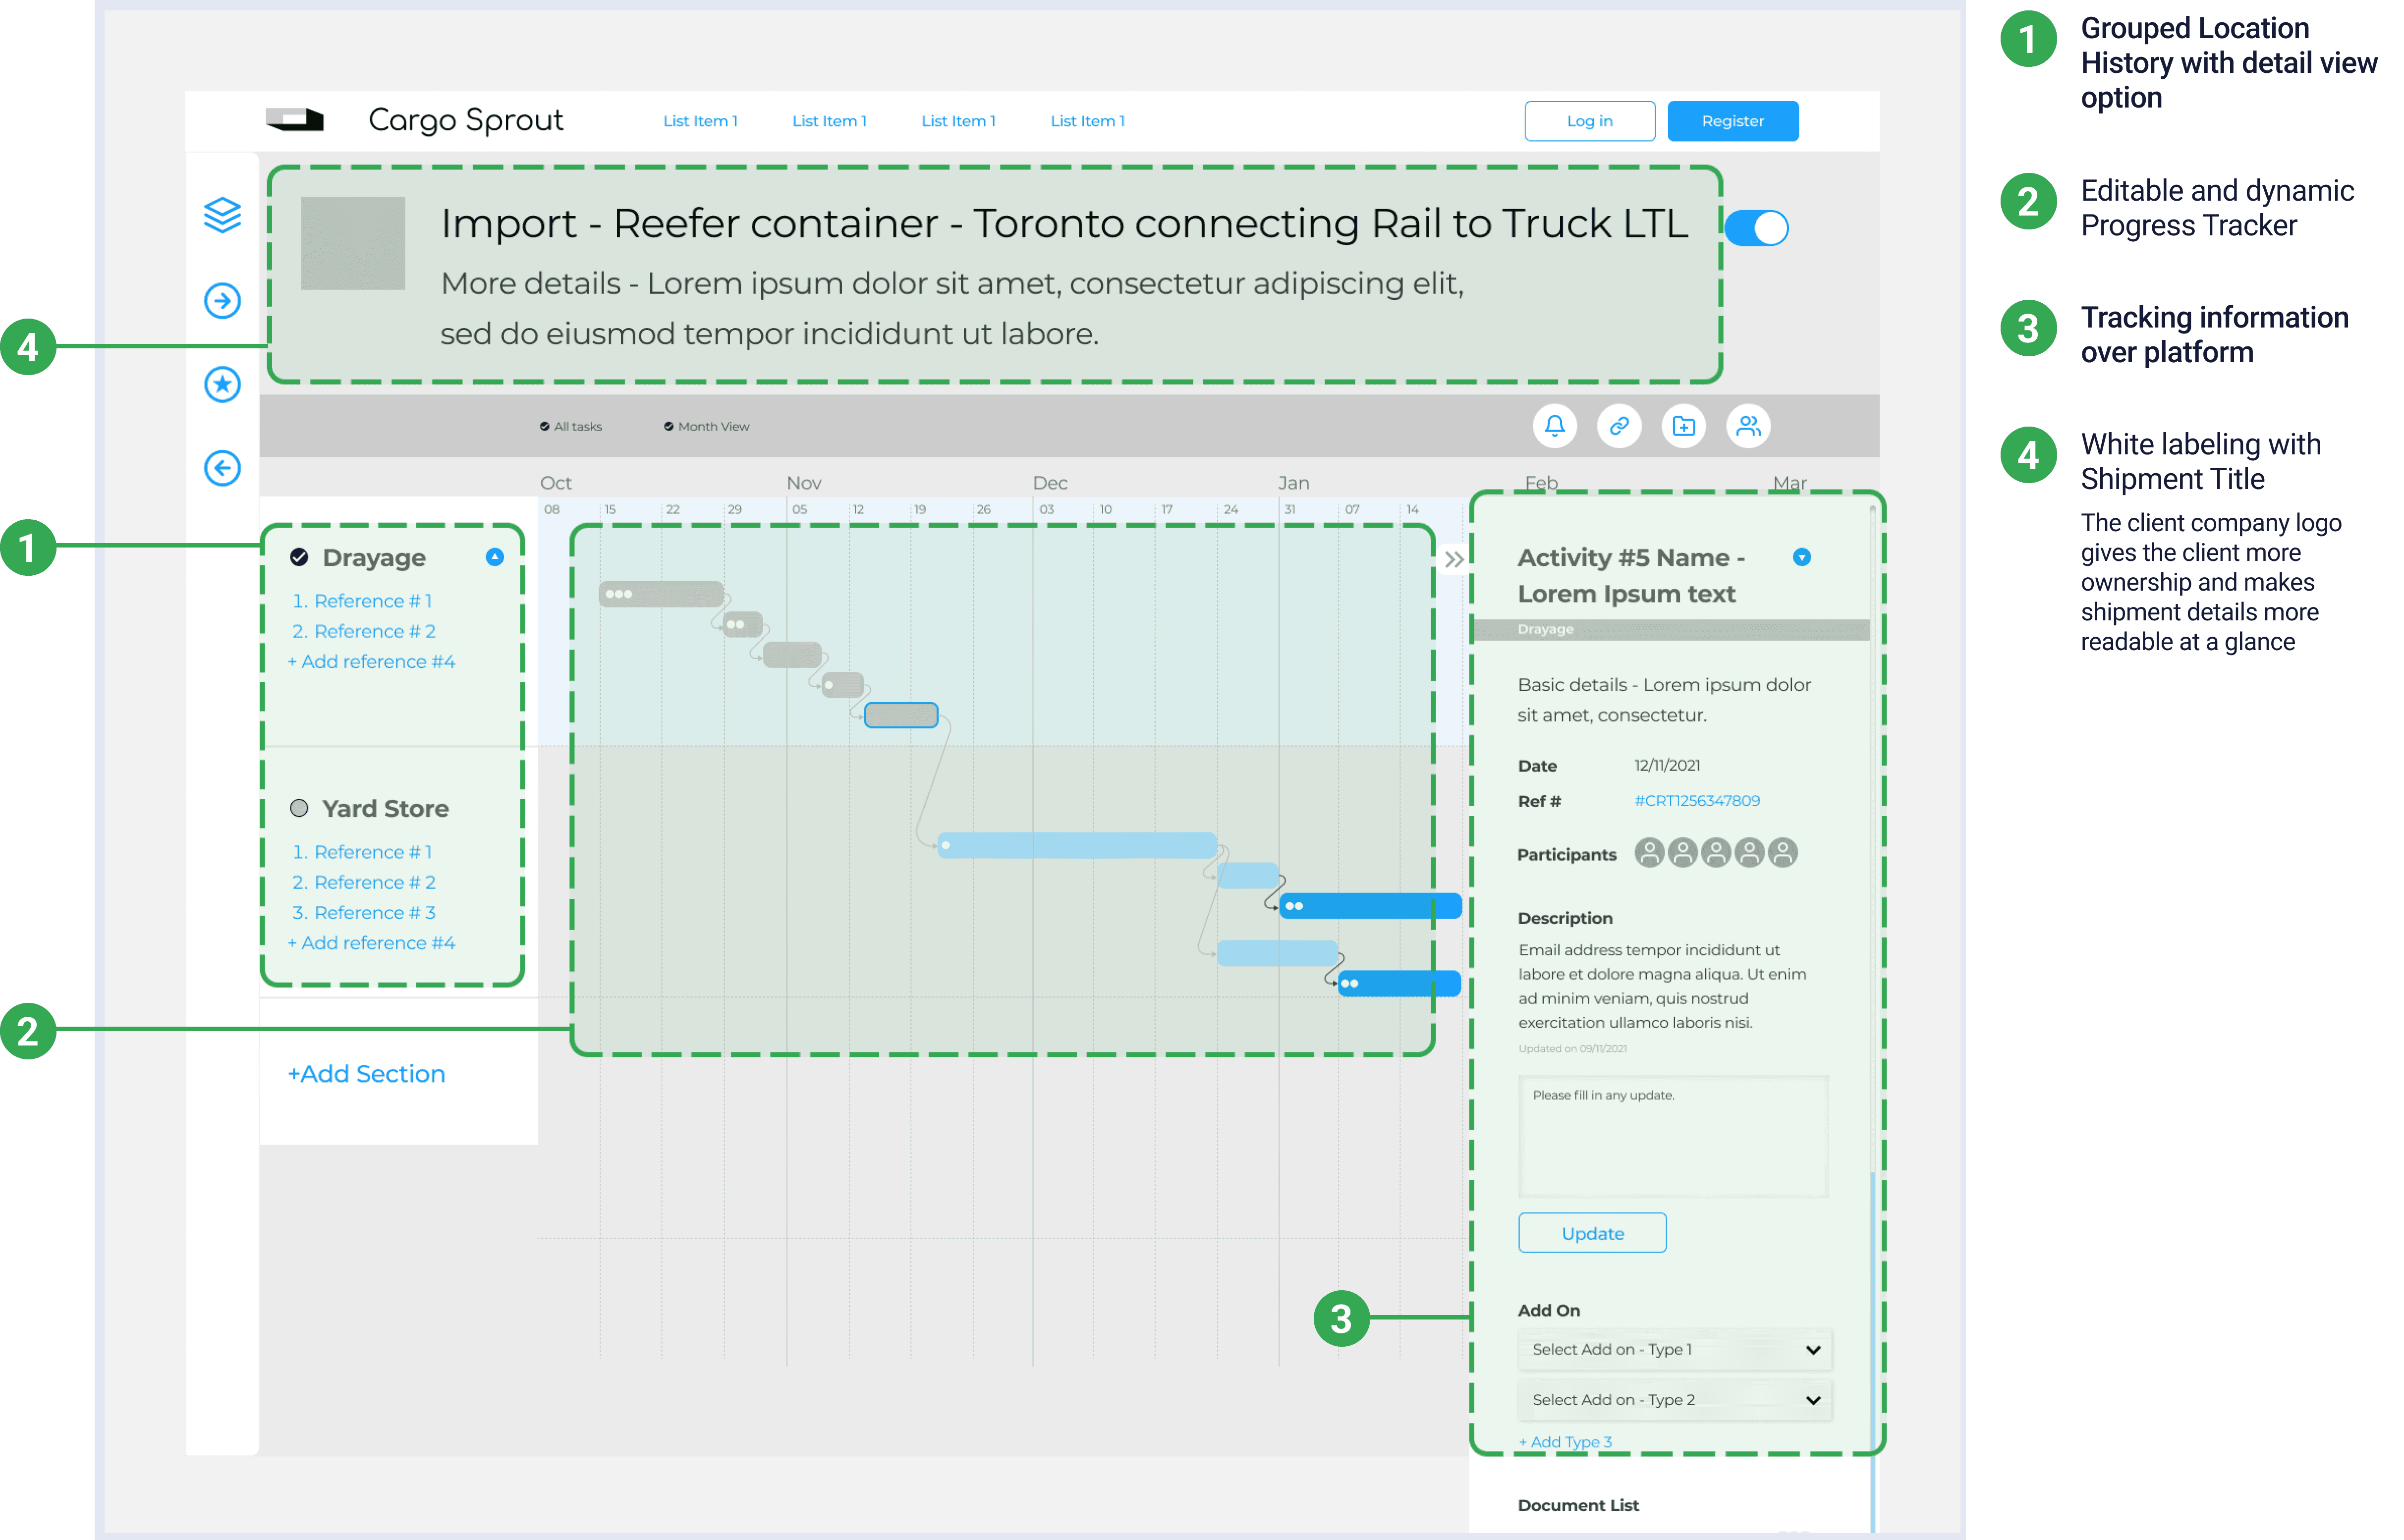Toggle the All tasks filter

click(571, 426)
